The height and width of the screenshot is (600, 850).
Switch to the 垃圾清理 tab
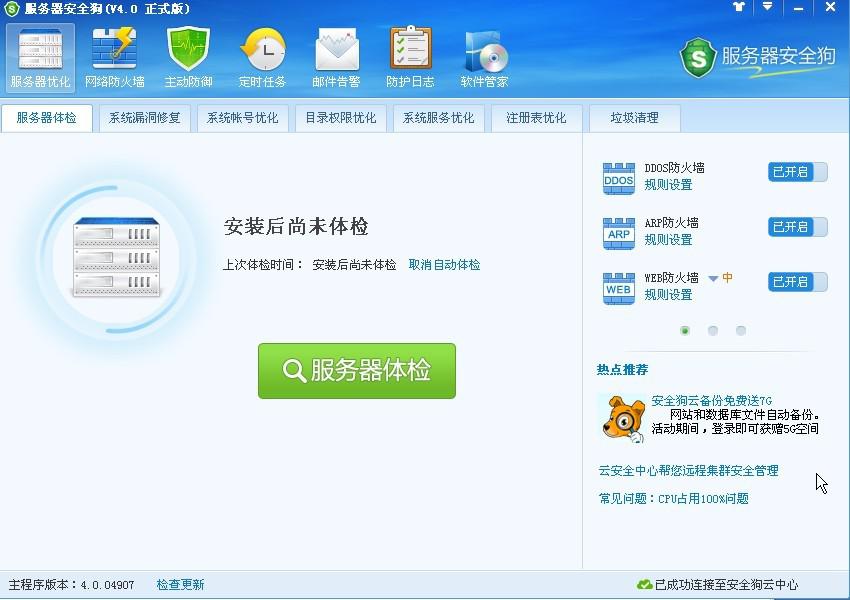coord(635,118)
